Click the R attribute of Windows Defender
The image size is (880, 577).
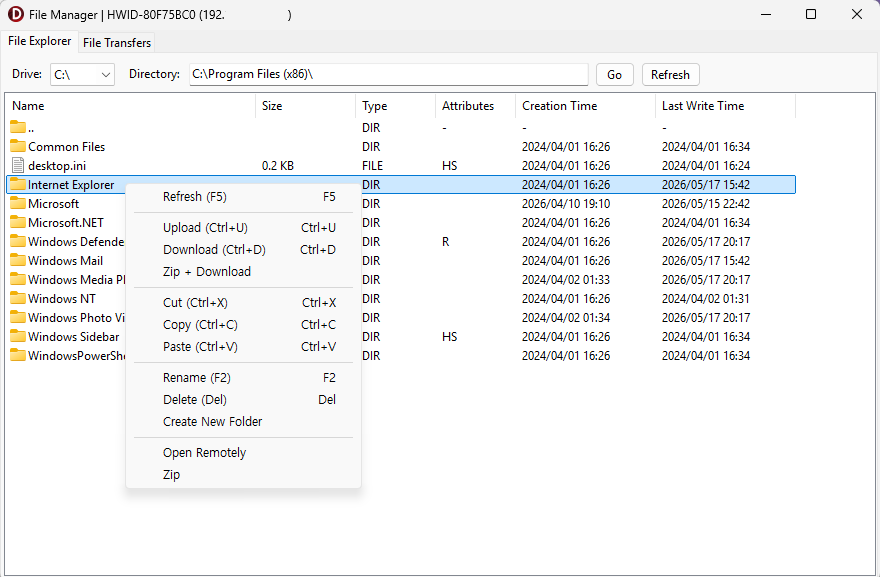446,242
